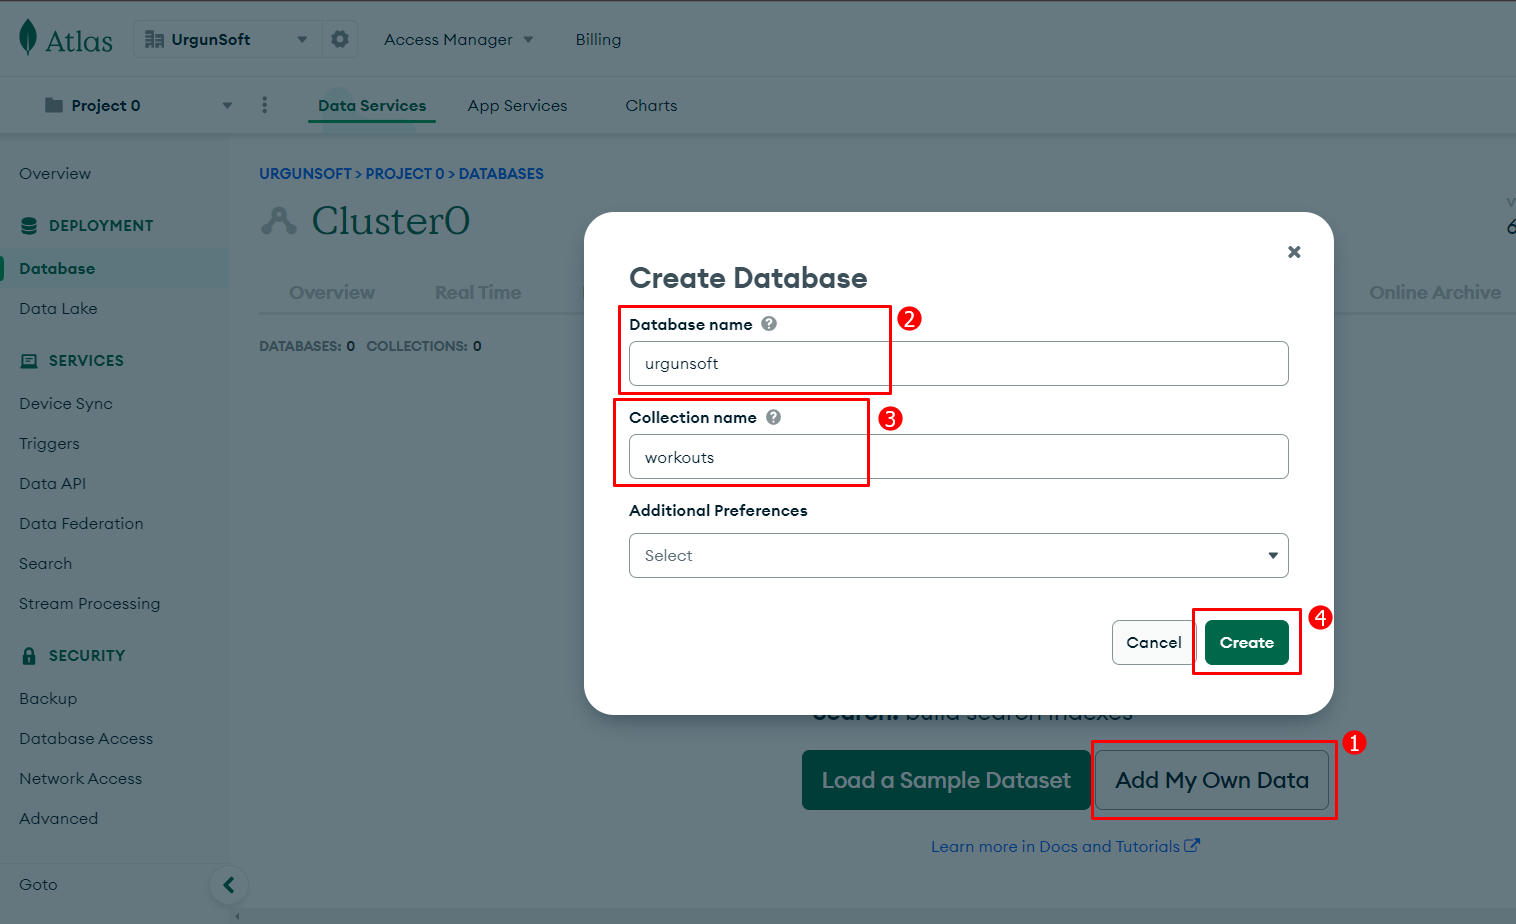Click URGUNSOFT breadcrumb link
This screenshot has height=924, width=1516.
pos(305,174)
